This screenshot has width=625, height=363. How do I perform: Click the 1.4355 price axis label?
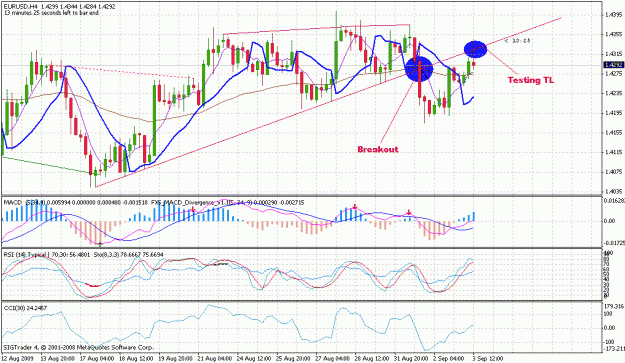pos(613,34)
